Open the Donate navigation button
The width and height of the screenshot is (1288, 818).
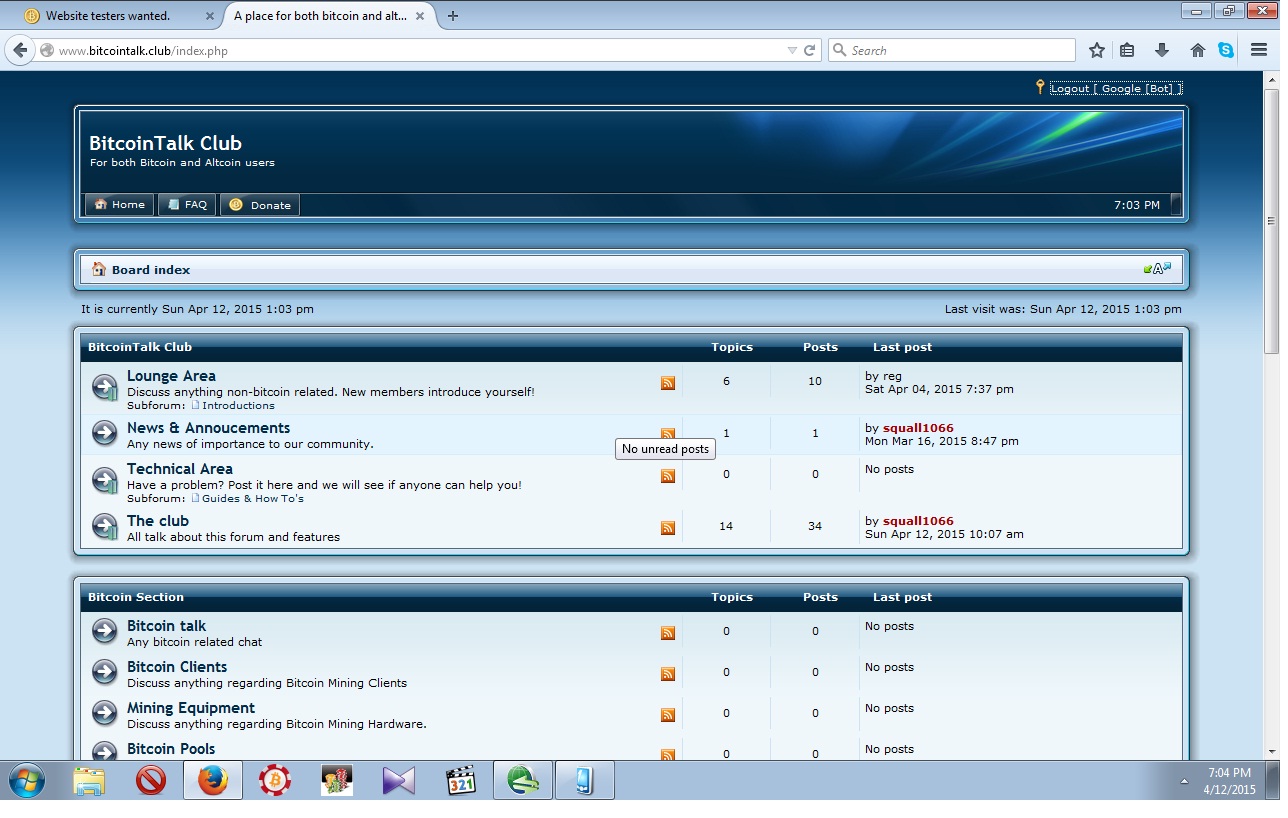point(260,205)
